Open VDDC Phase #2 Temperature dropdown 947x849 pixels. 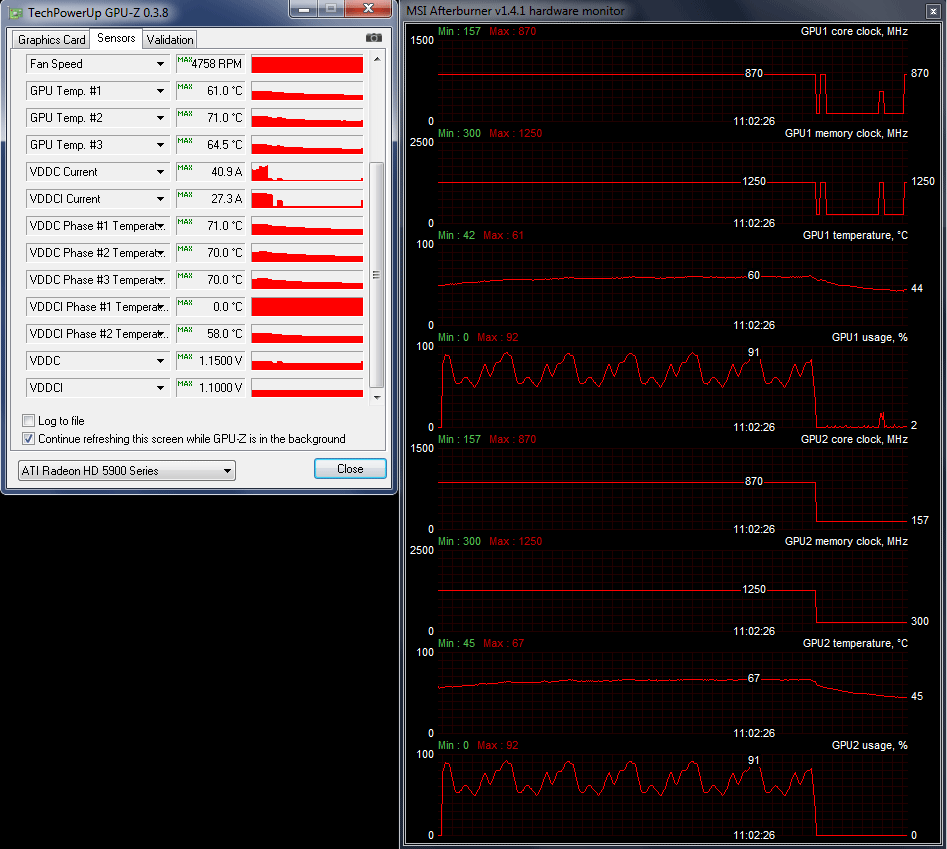point(160,253)
